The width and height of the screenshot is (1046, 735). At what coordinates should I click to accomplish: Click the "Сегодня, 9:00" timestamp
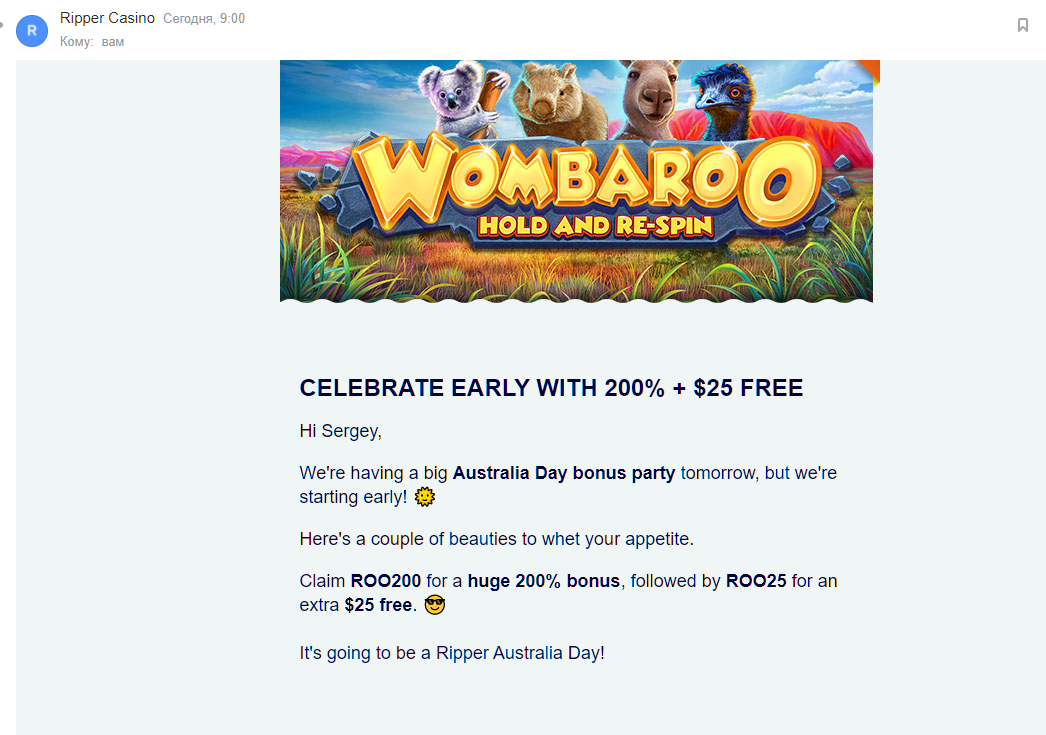coord(204,19)
